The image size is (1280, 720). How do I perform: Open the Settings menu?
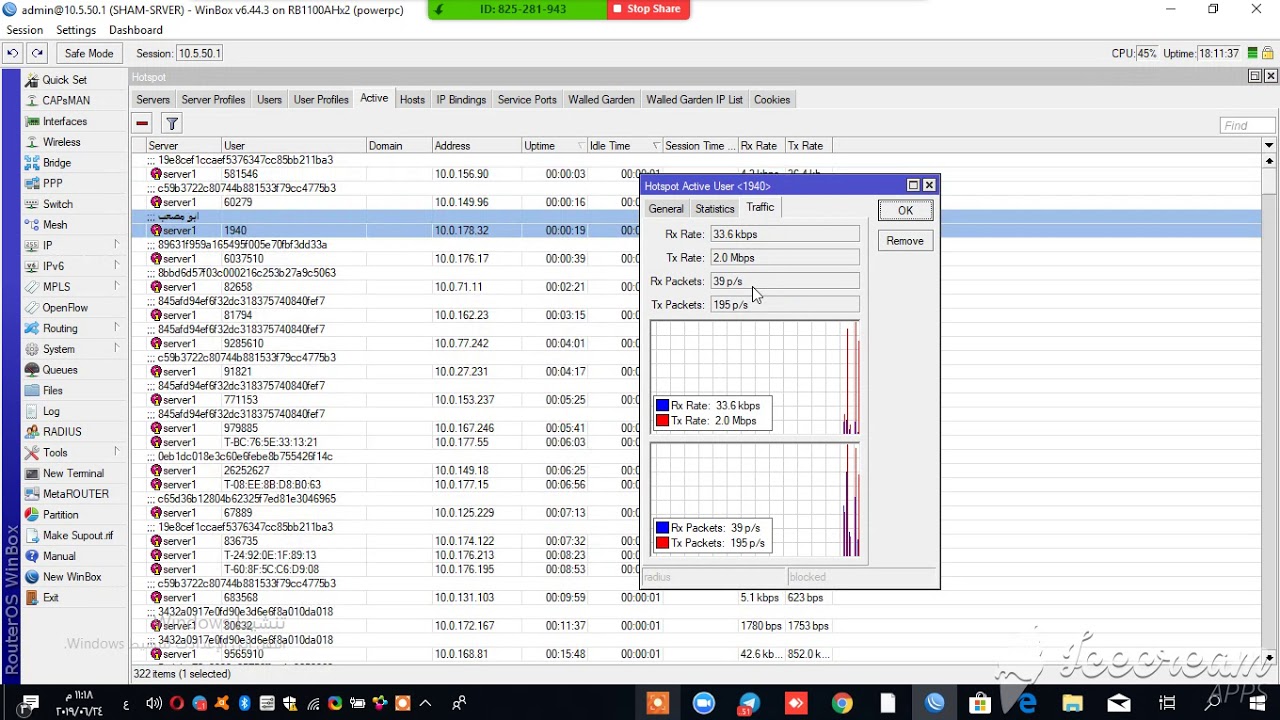(x=76, y=30)
